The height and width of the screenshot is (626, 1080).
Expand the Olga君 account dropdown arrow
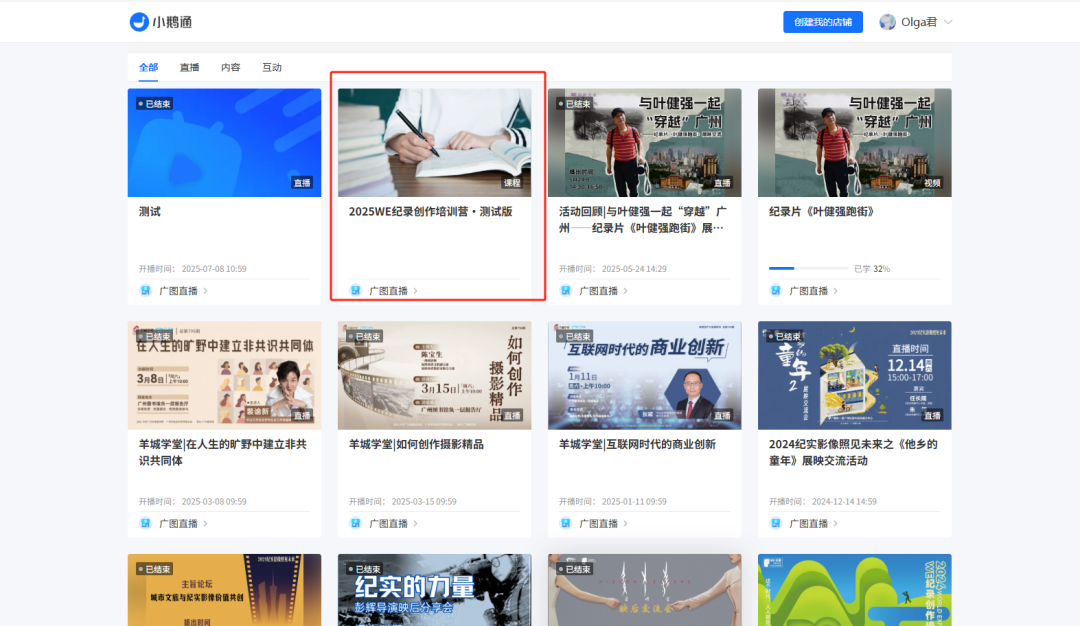pos(948,22)
